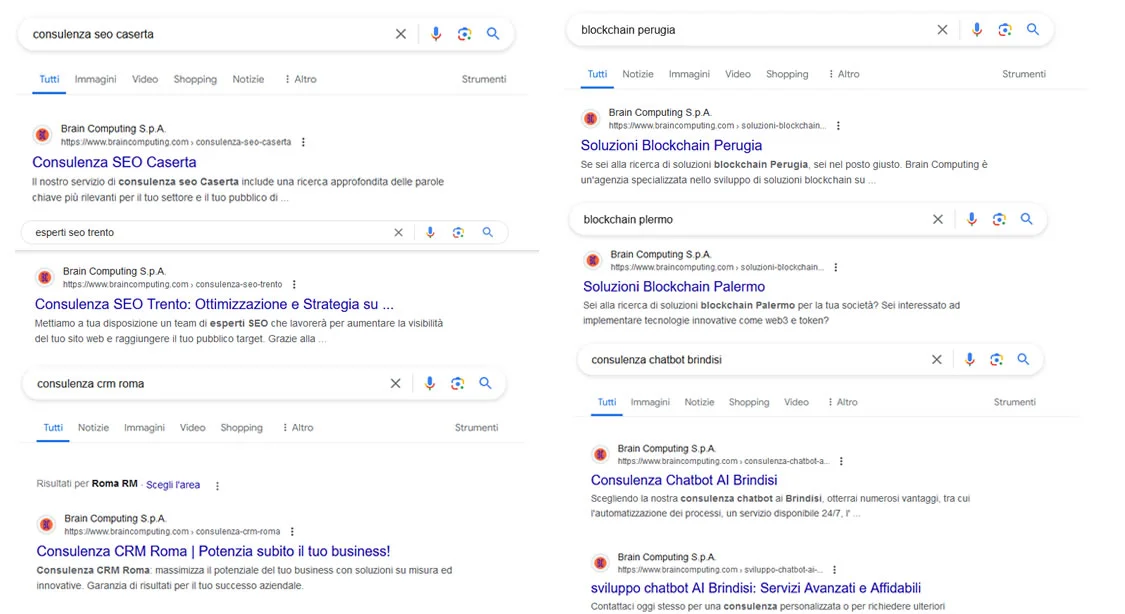Viewport: 1125px width, 614px height.
Task: Open the 'Consulenza SEO Caserta' result
Action: (114, 162)
